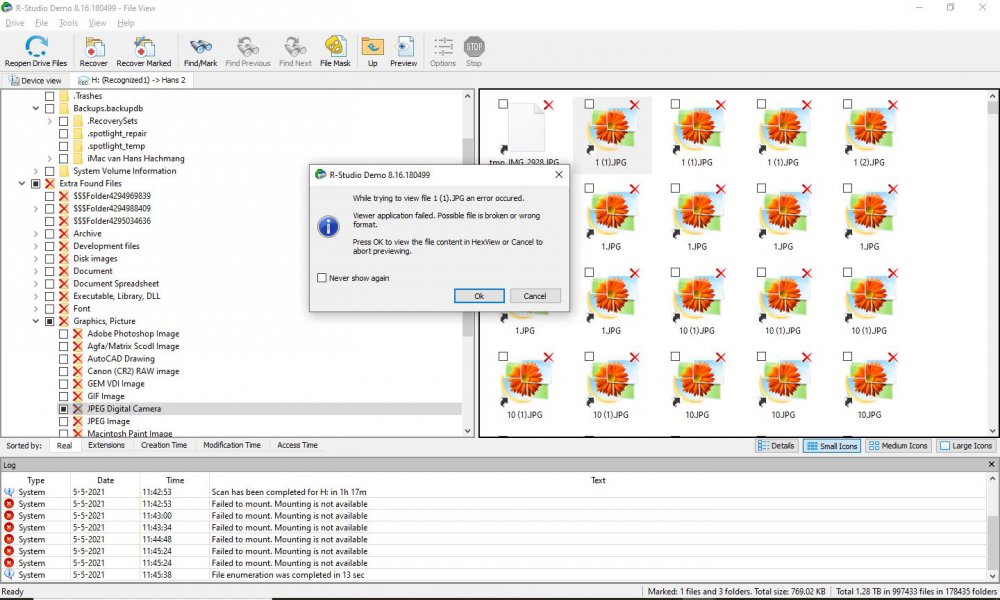Select the Scan has been completed log row
1000x600 pixels.
(494, 492)
